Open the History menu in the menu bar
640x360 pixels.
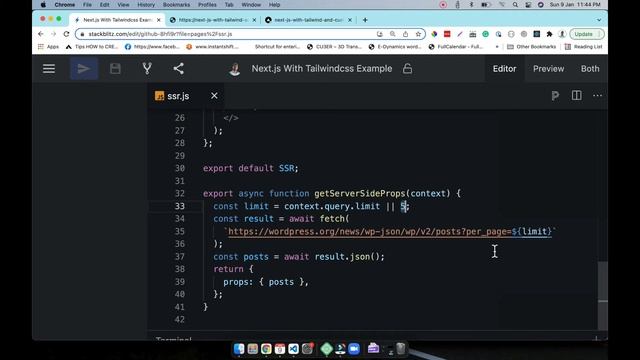[146, 4]
